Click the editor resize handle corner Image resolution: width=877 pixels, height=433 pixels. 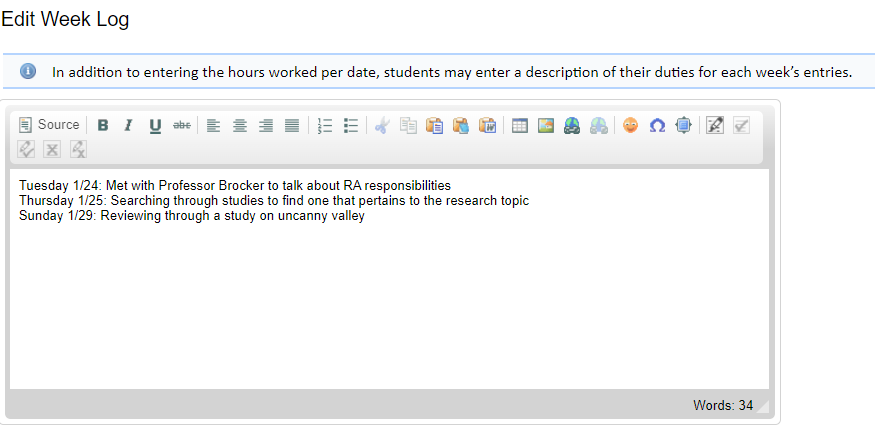[x=763, y=407]
